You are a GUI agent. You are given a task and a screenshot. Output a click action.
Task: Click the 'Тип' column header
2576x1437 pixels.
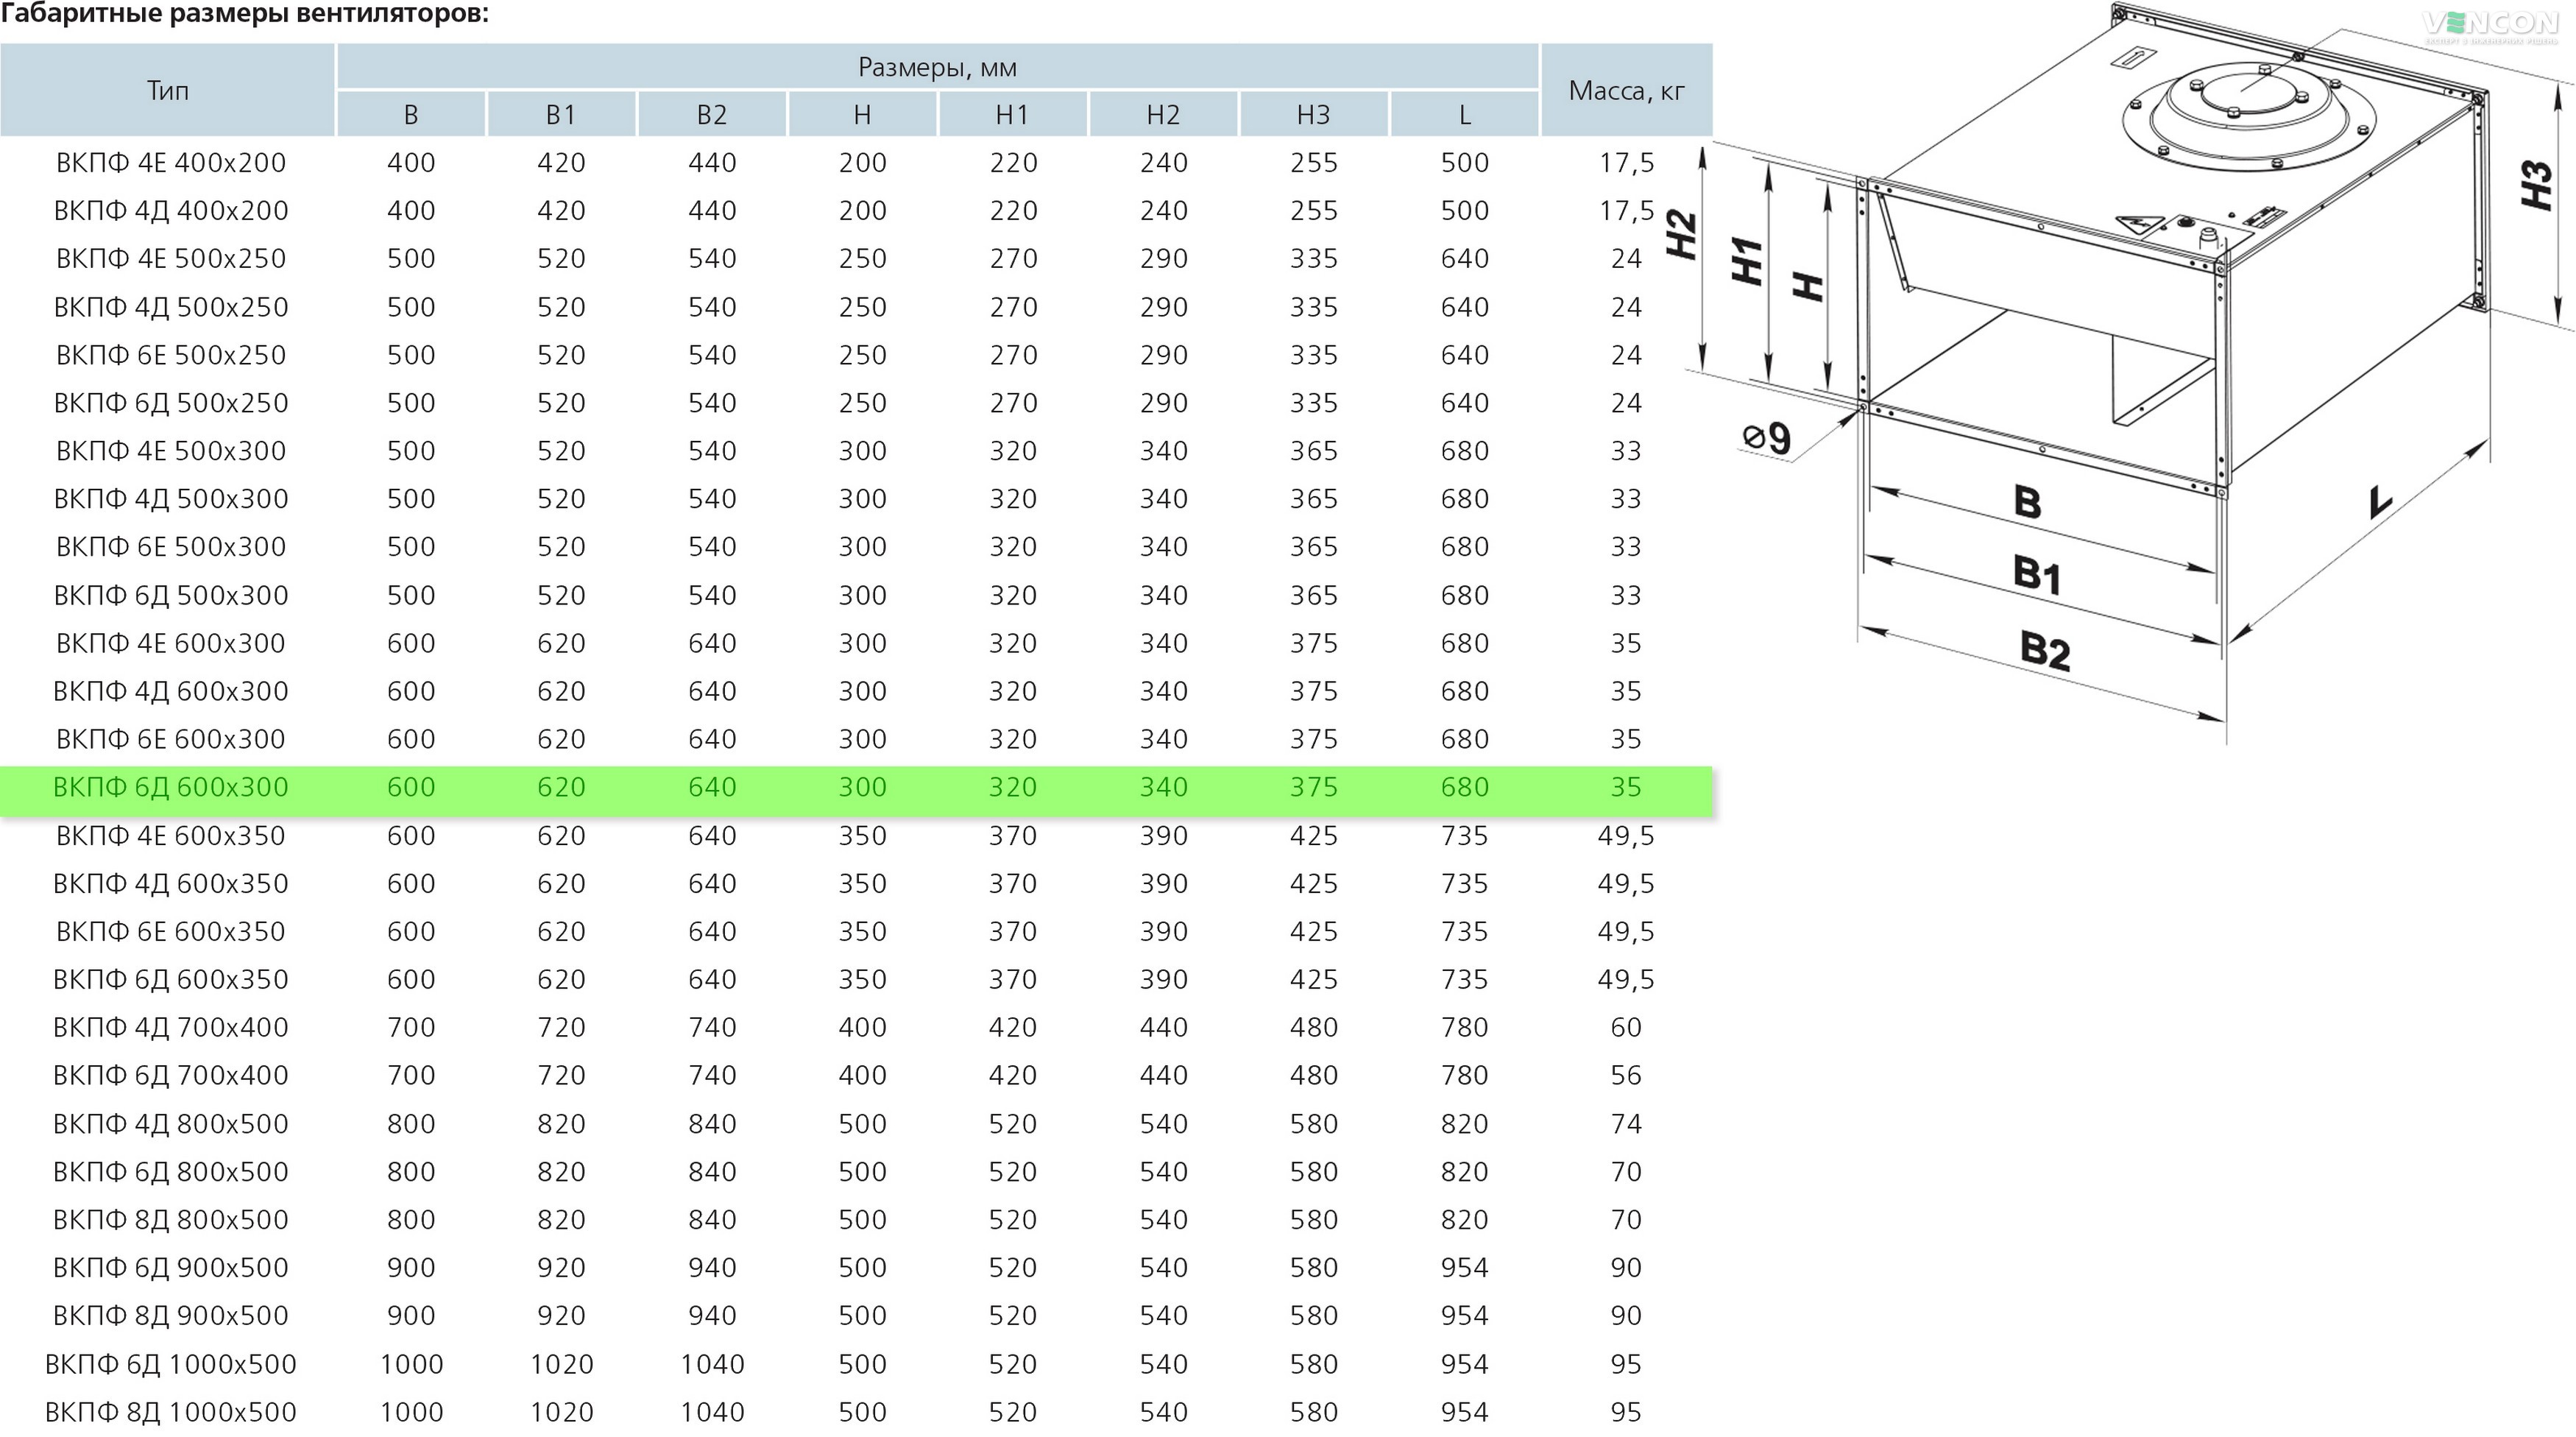(167, 90)
